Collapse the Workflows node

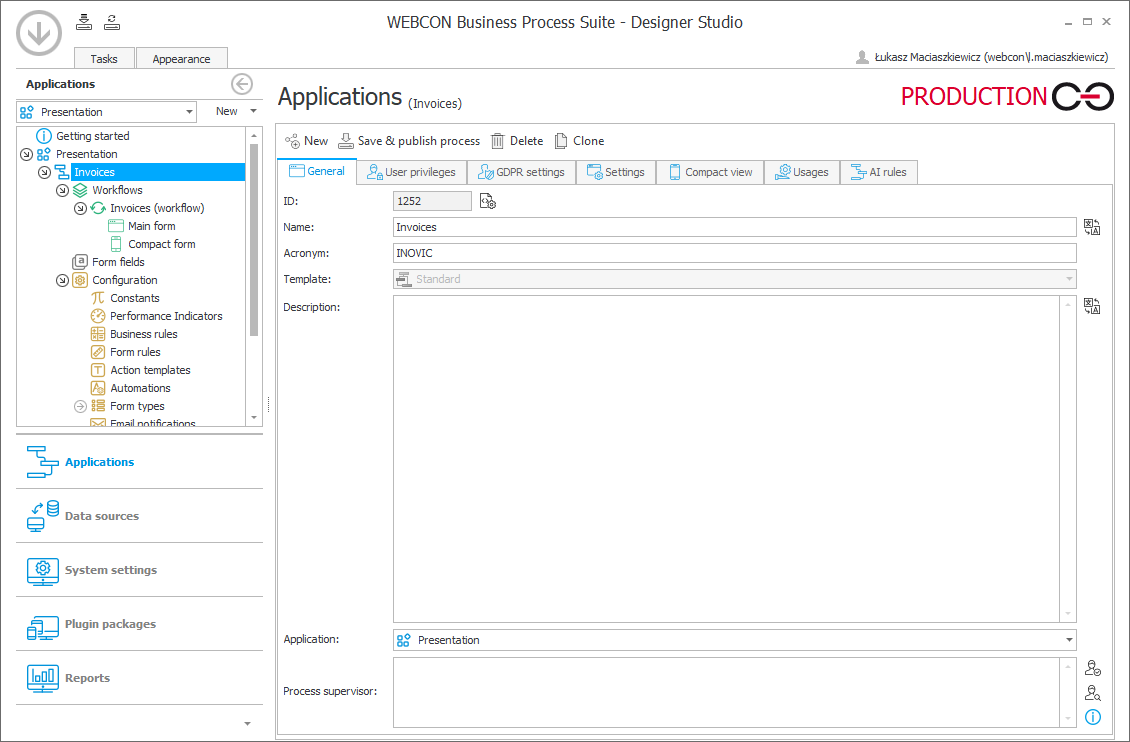(x=62, y=190)
